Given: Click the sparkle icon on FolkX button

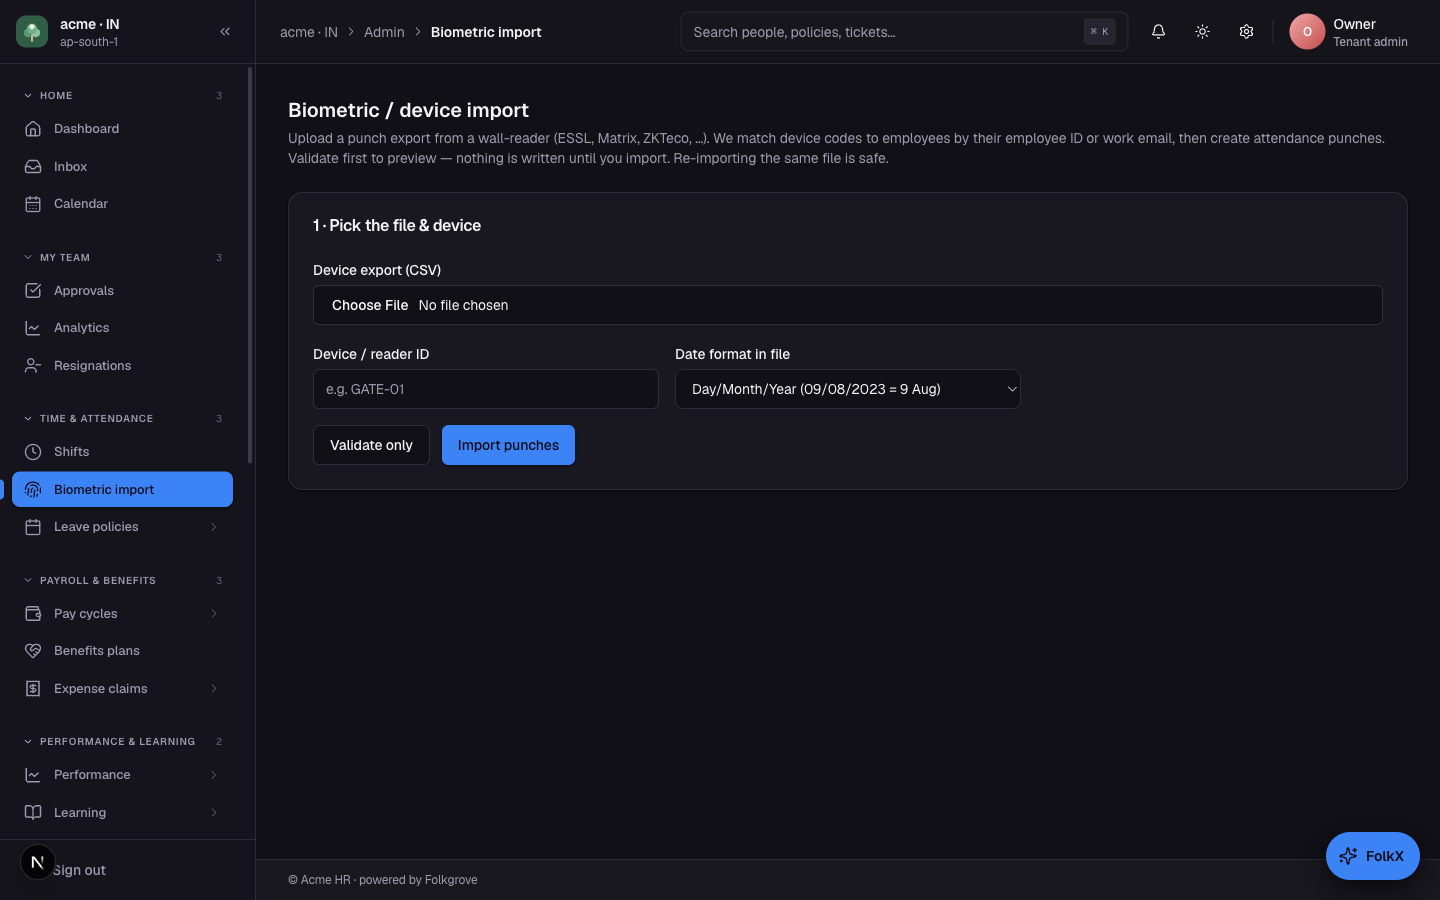Looking at the screenshot, I should pyautogui.click(x=1348, y=856).
